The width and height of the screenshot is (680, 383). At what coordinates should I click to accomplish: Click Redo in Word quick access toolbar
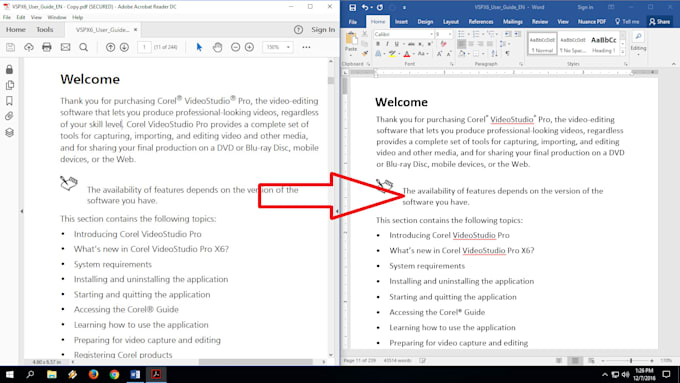tap(380, 7)
